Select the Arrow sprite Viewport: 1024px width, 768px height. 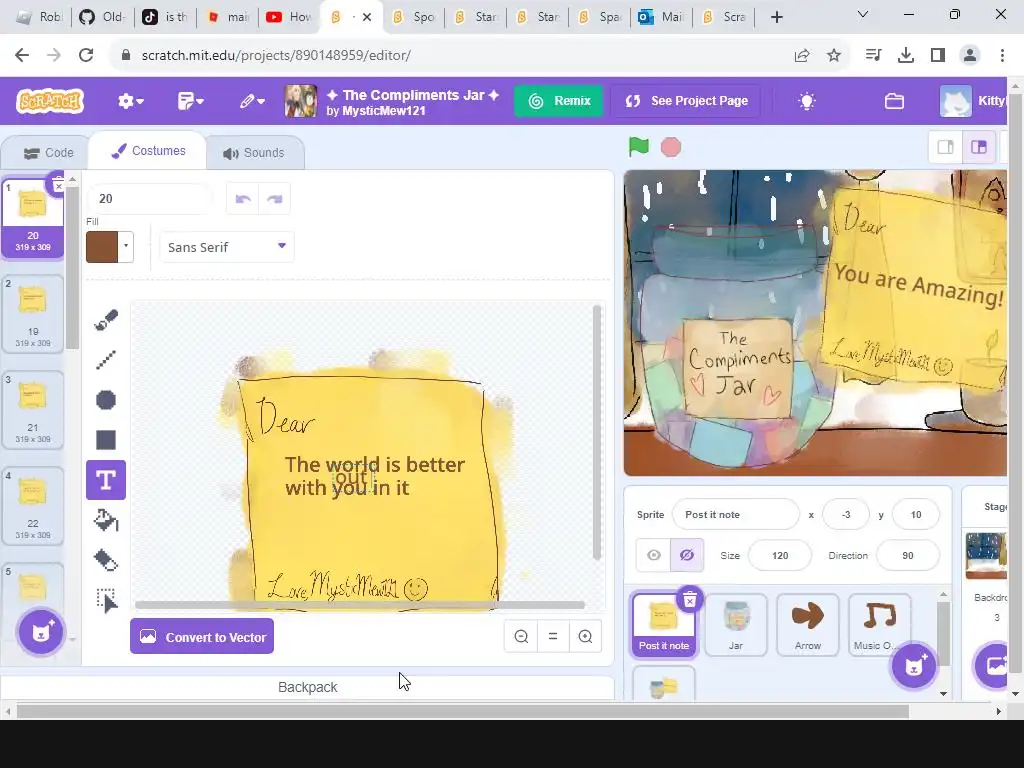pos(807,624)
